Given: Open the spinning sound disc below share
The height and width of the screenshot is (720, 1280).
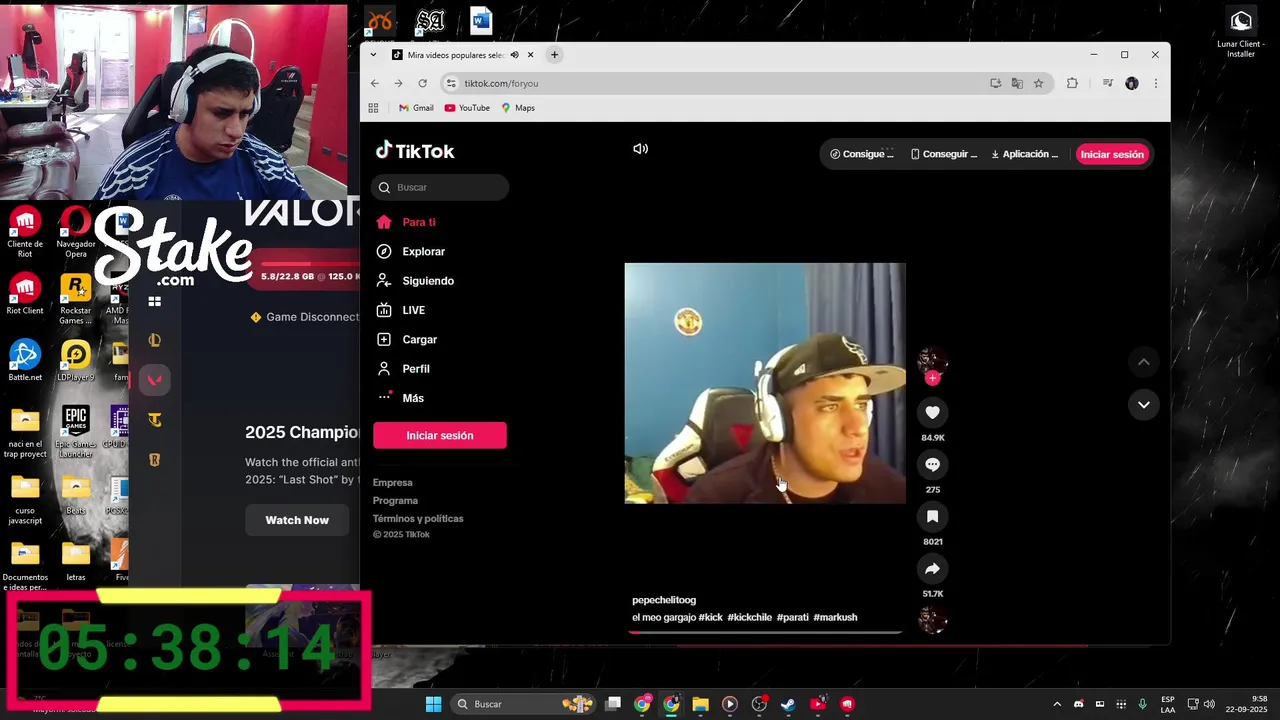Looking at the screenshot, I should (932, 620).
